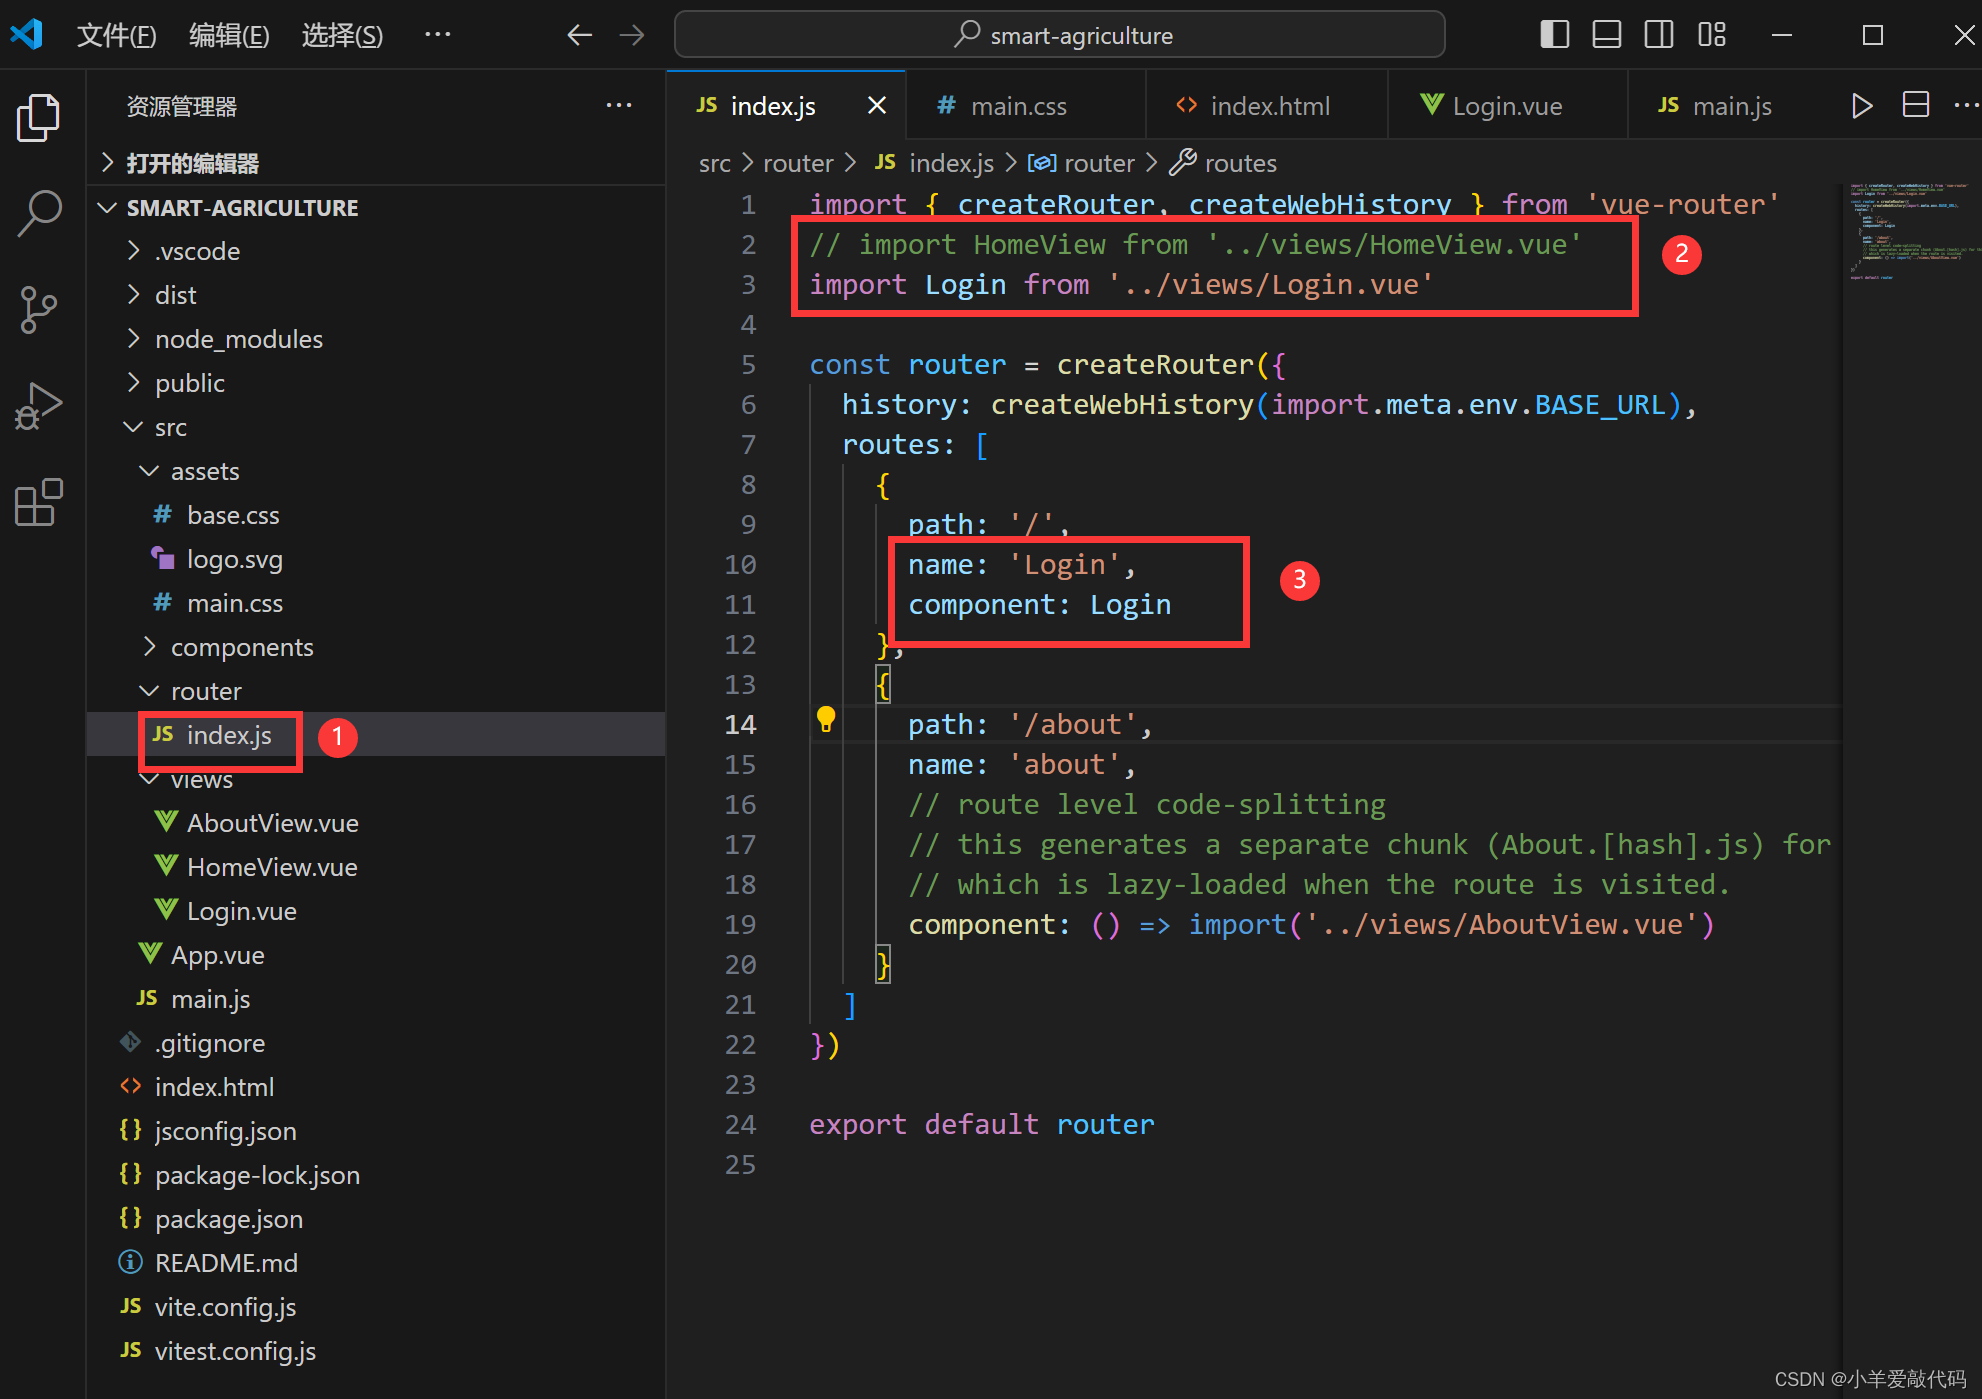The image size is (1982, 1399).
Task: Open the Extensions view
Action: pyautogui.click(x=39, y=501)
